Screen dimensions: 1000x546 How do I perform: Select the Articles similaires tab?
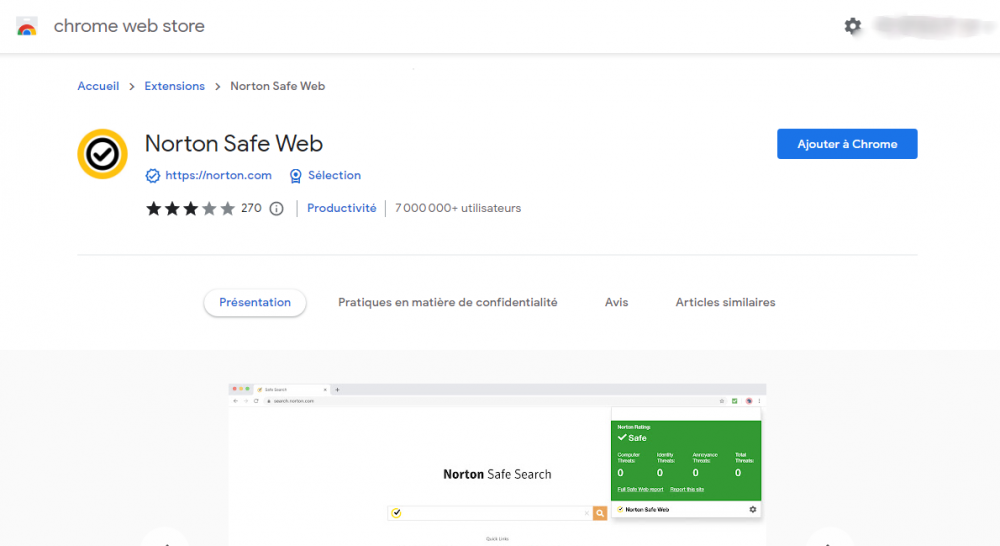725,302
